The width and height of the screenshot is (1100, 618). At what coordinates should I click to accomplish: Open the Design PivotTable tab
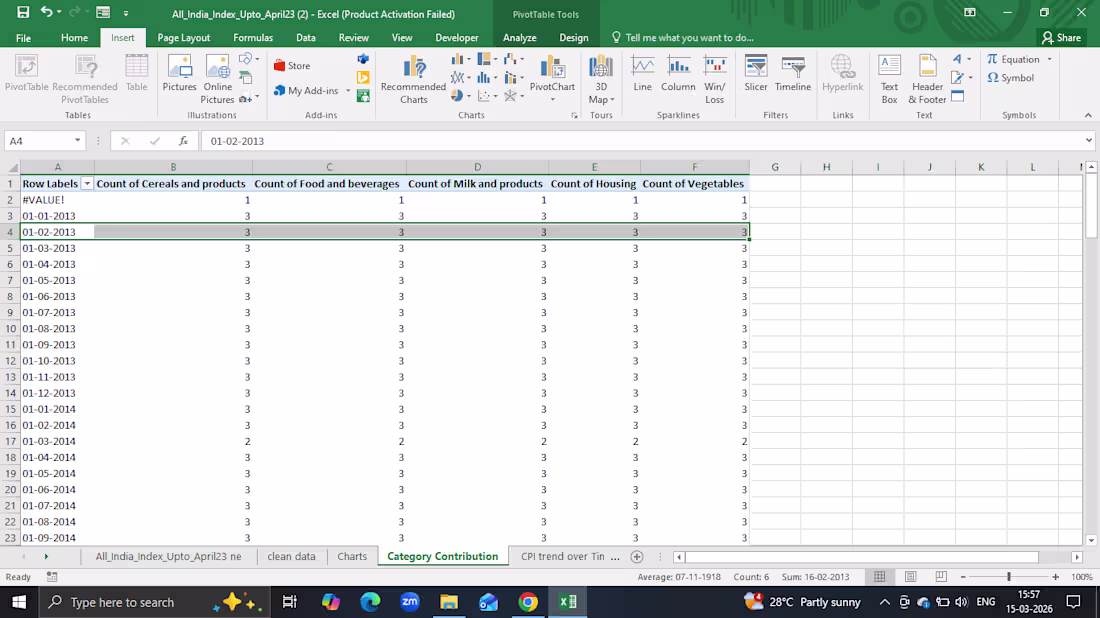pyautogui.click(x=573, y=38)
